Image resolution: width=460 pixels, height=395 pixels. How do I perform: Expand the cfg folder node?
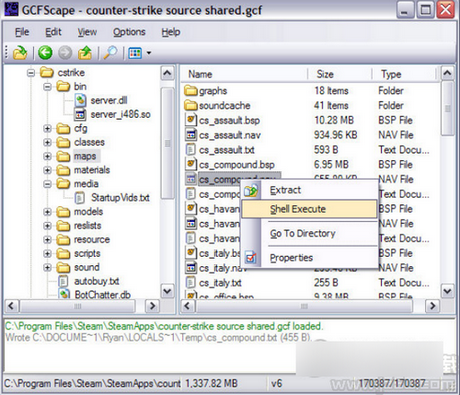(47, 128)
